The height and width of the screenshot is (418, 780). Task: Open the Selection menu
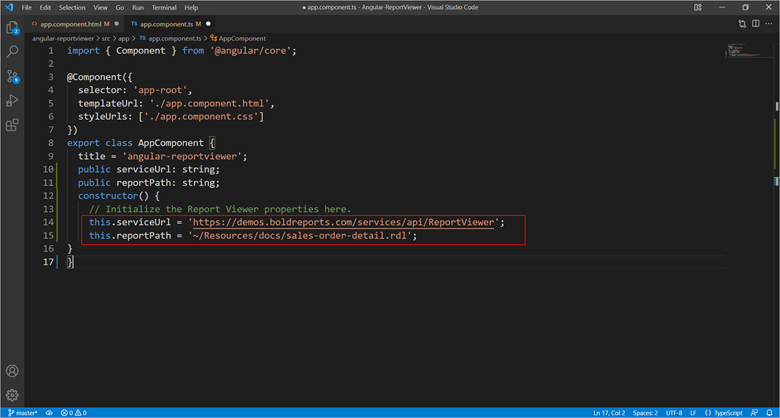[72, 7]
